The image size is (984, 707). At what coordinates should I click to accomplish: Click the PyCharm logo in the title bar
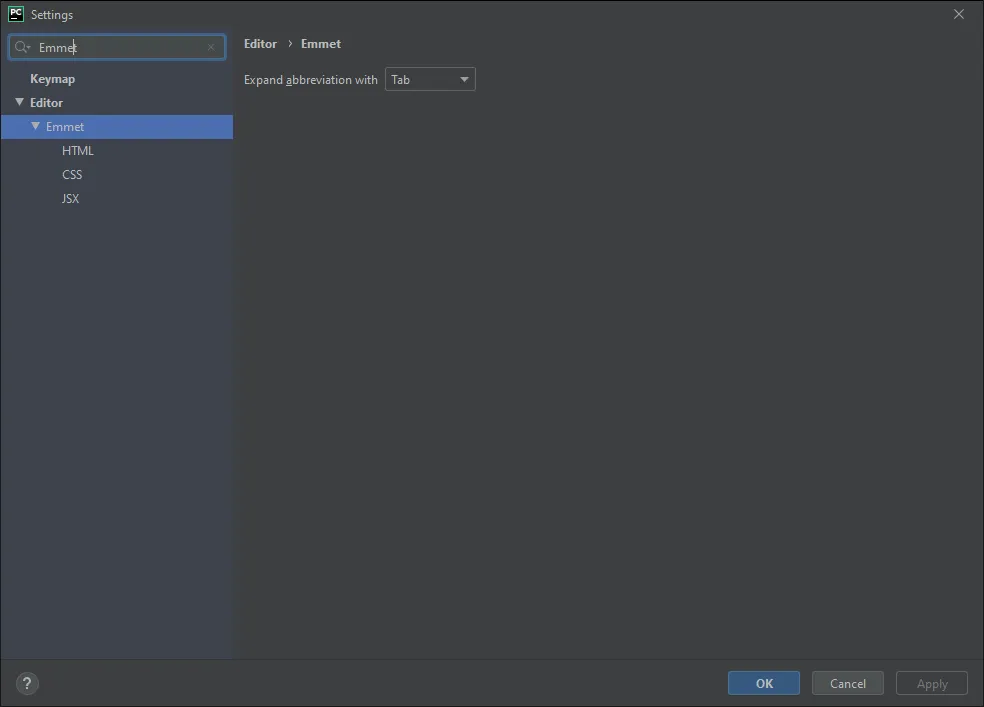16,14
